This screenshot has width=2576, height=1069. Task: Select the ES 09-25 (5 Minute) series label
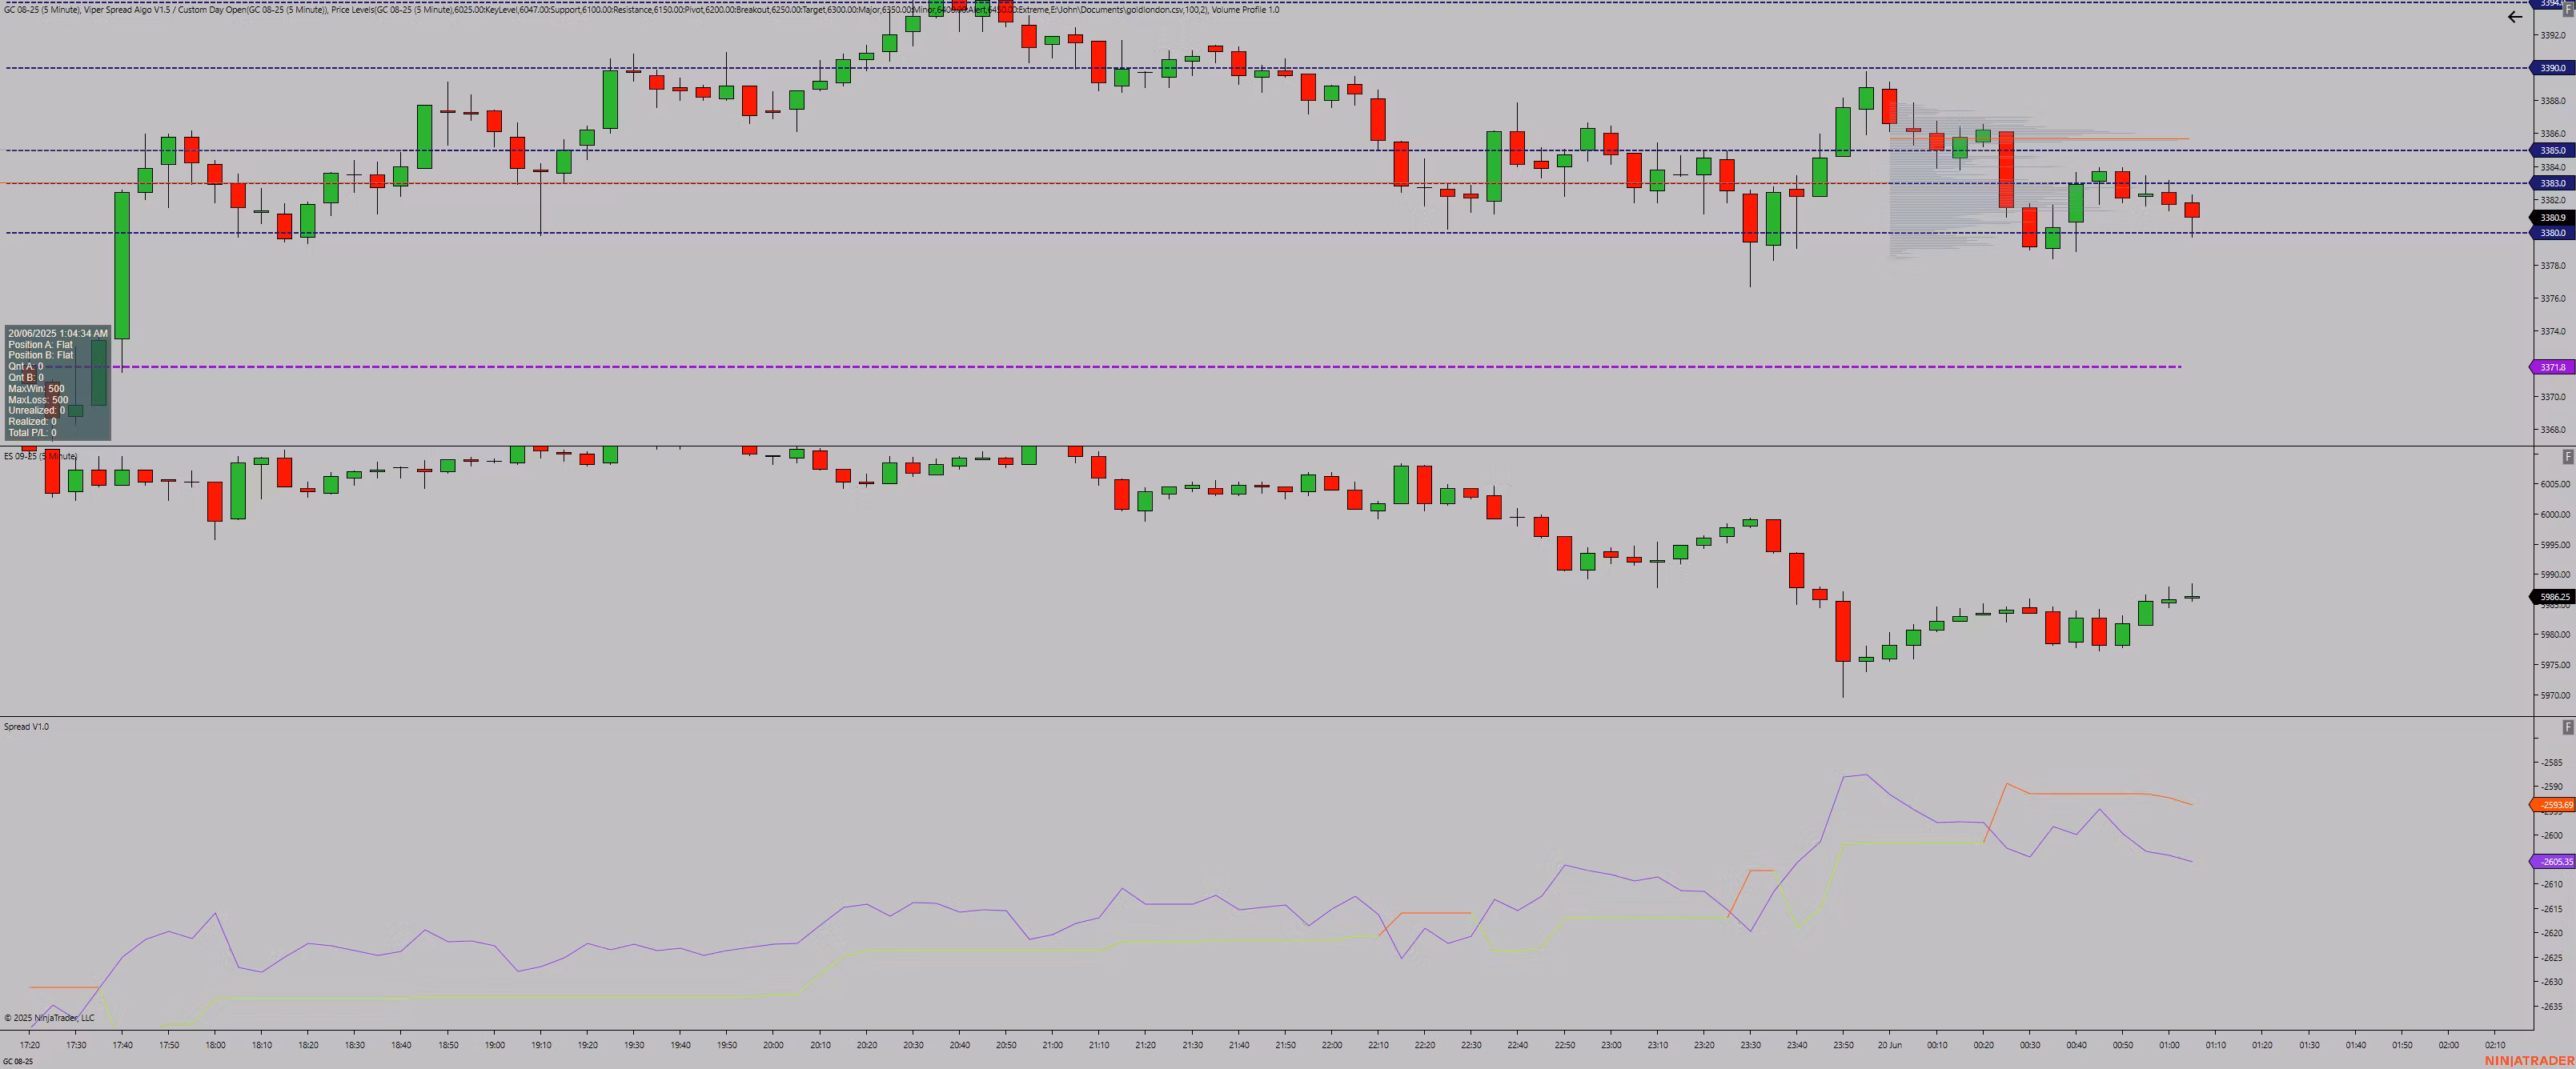[x=40, y=456]
